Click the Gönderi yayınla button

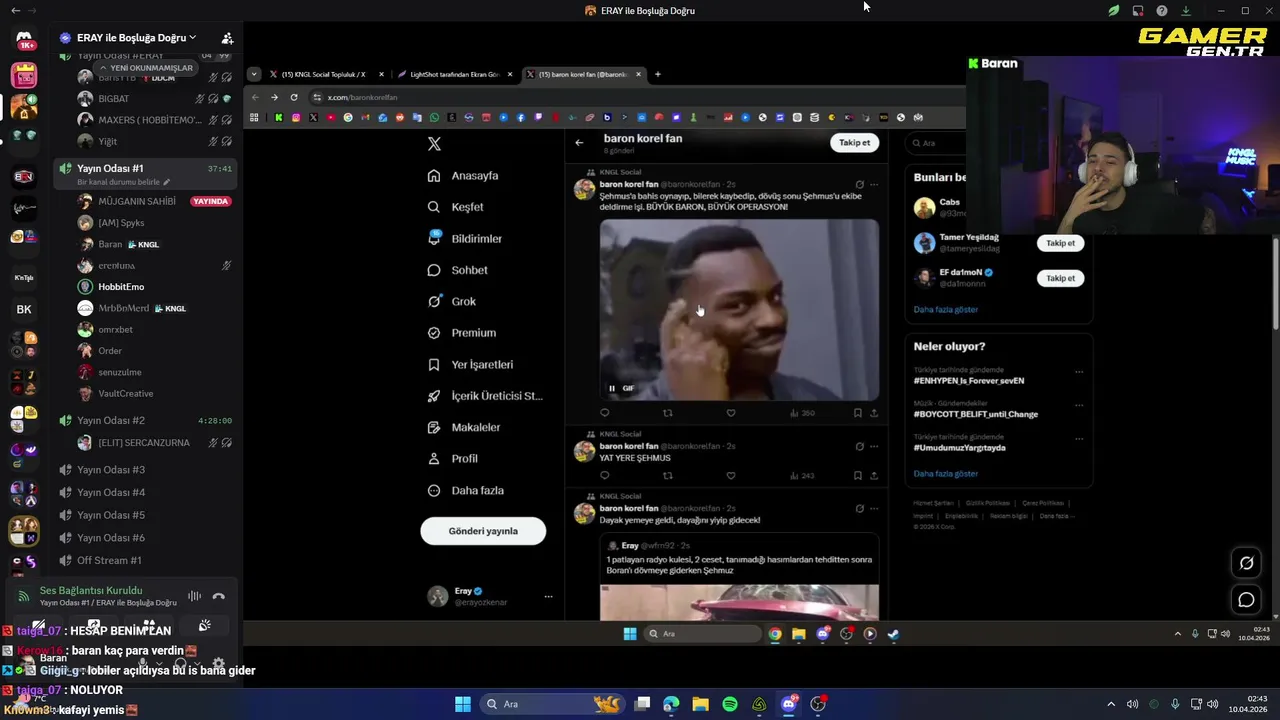(x=483, y=531)
